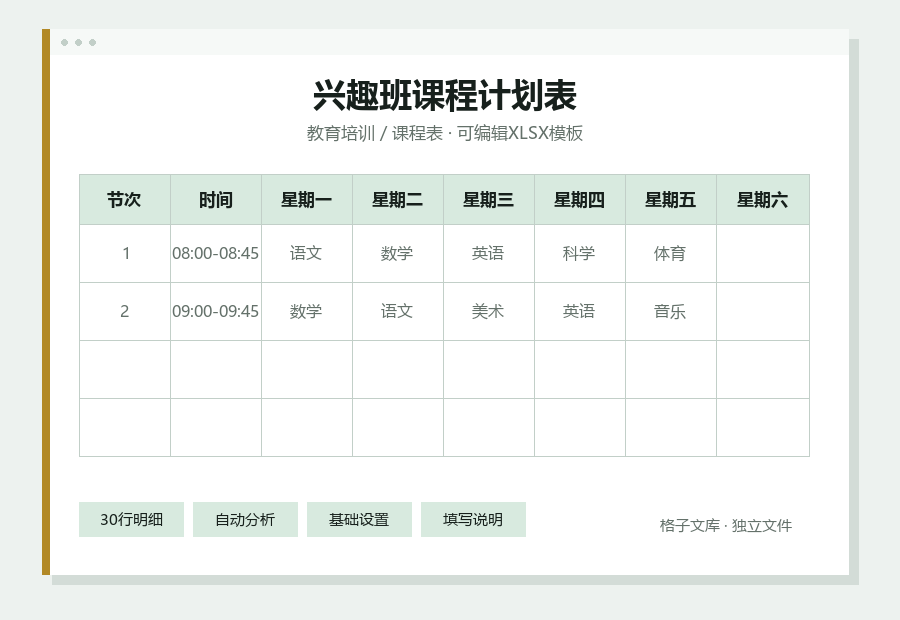Click the 星期四 column header
Image resolution: width=900 pixels, height=620 pixels.
(x=580, y=200)
